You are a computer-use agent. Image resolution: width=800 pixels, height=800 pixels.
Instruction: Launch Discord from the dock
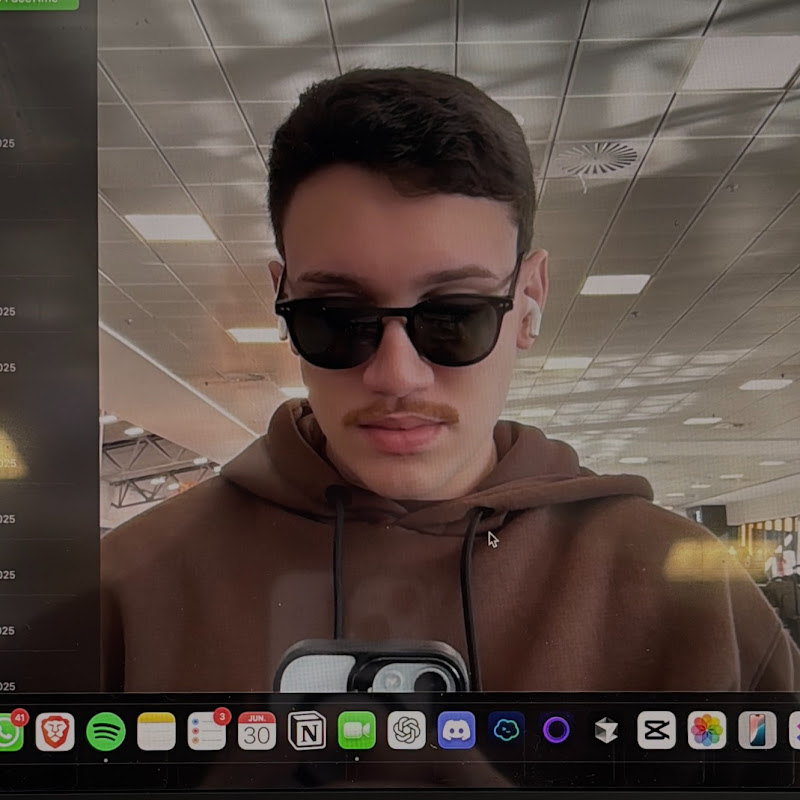pyautogui.click(x=457, y=731)
